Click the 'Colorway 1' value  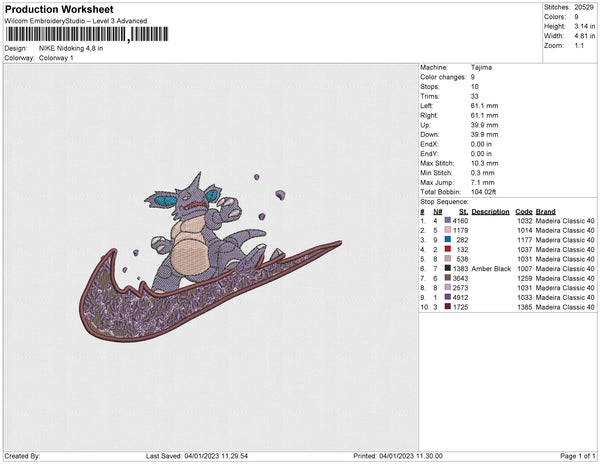[56, 58]
